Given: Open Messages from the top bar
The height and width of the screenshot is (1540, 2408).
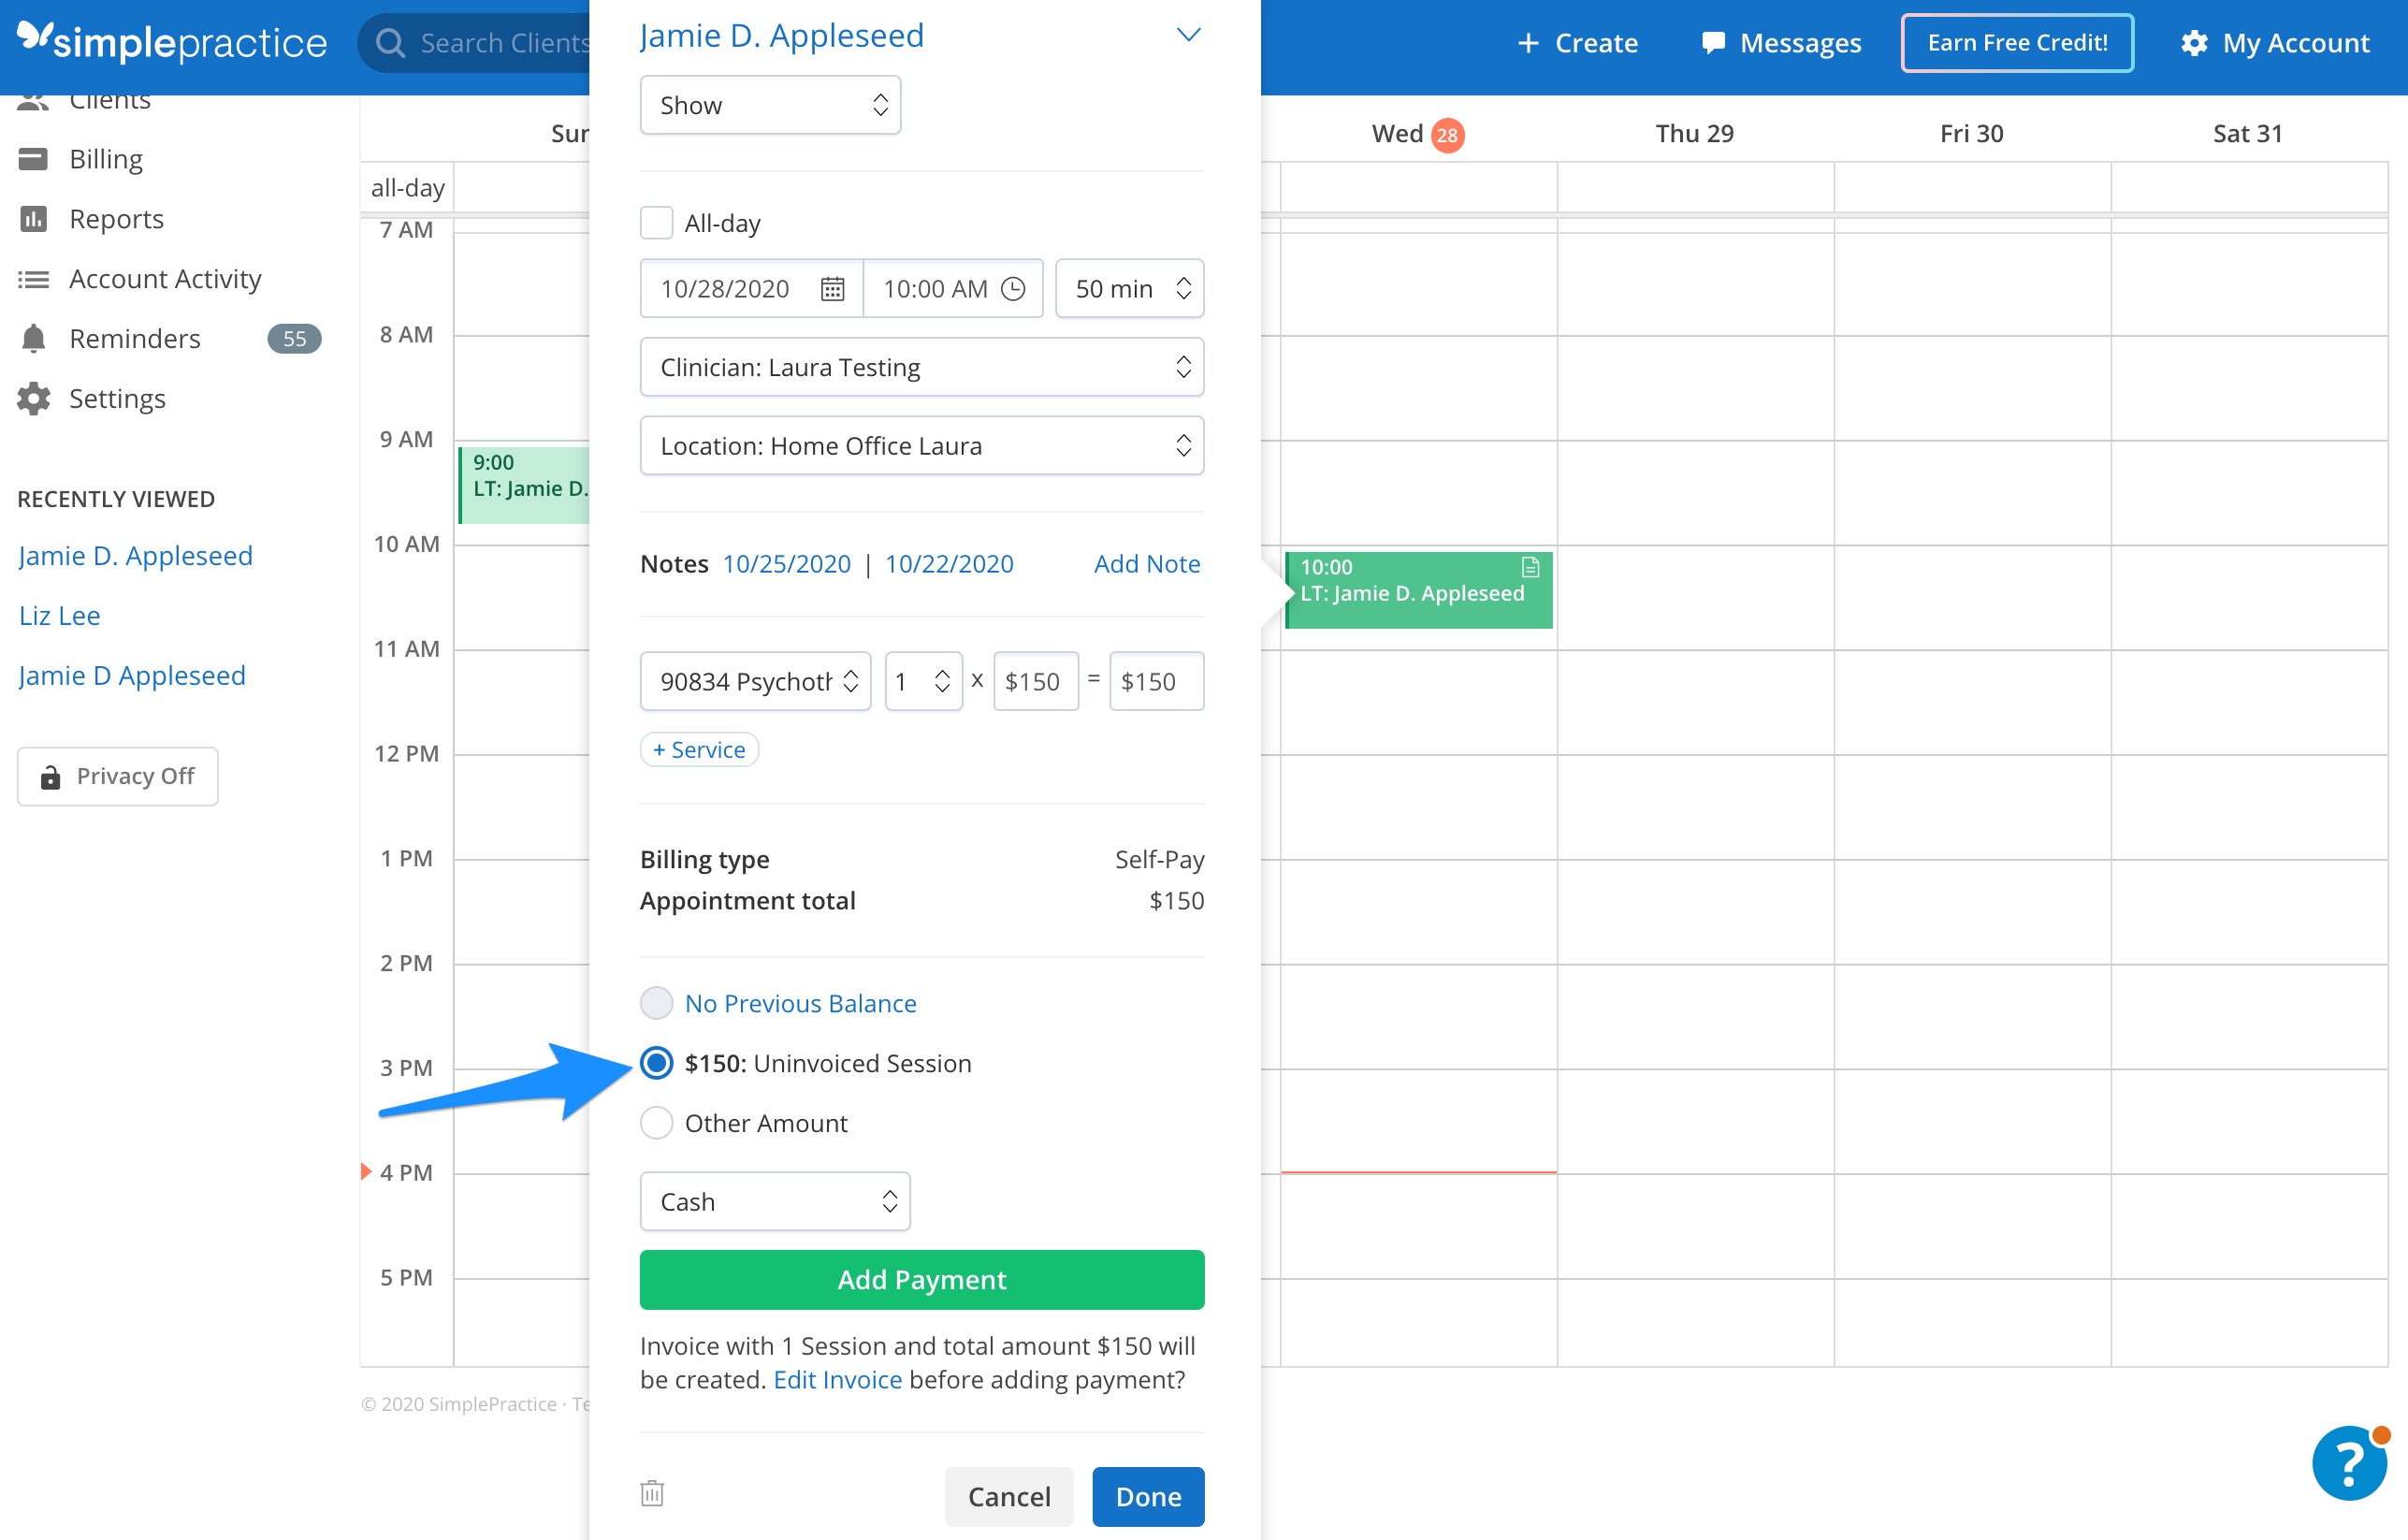Looking at the screenshot, I should [x=1779, y=42].
